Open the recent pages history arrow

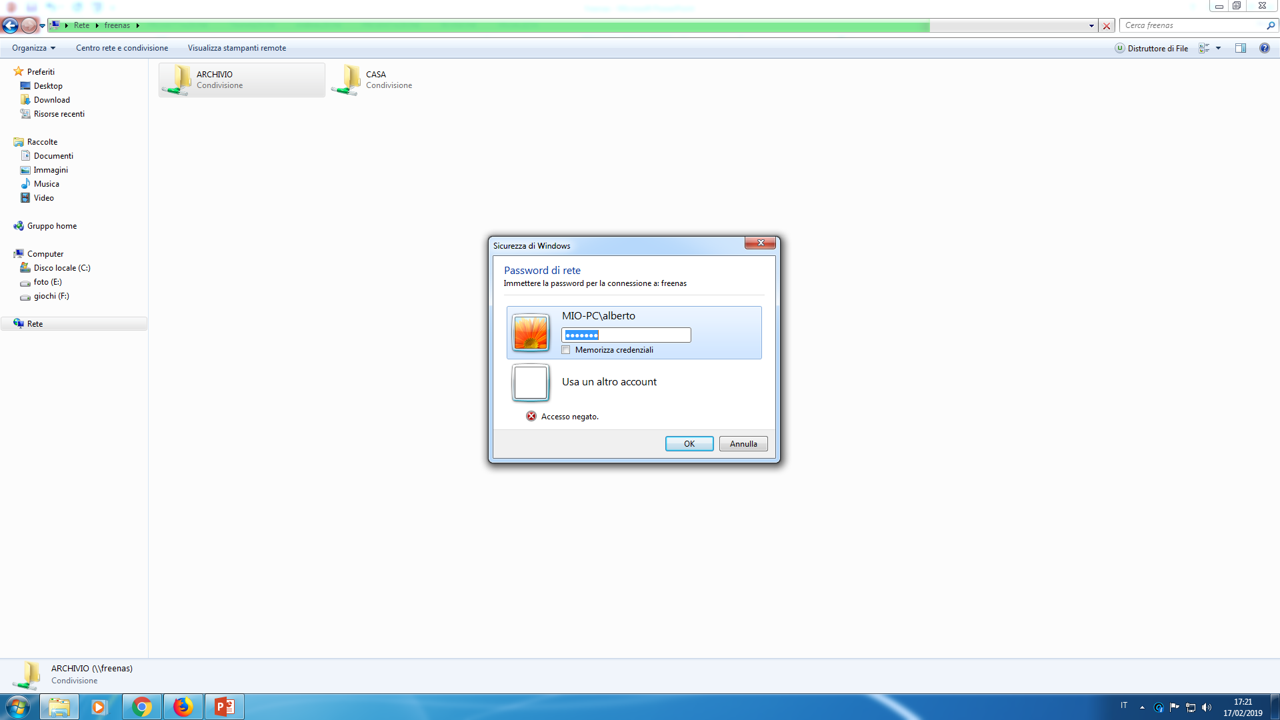pyautogui.click(x=42, y=26)
